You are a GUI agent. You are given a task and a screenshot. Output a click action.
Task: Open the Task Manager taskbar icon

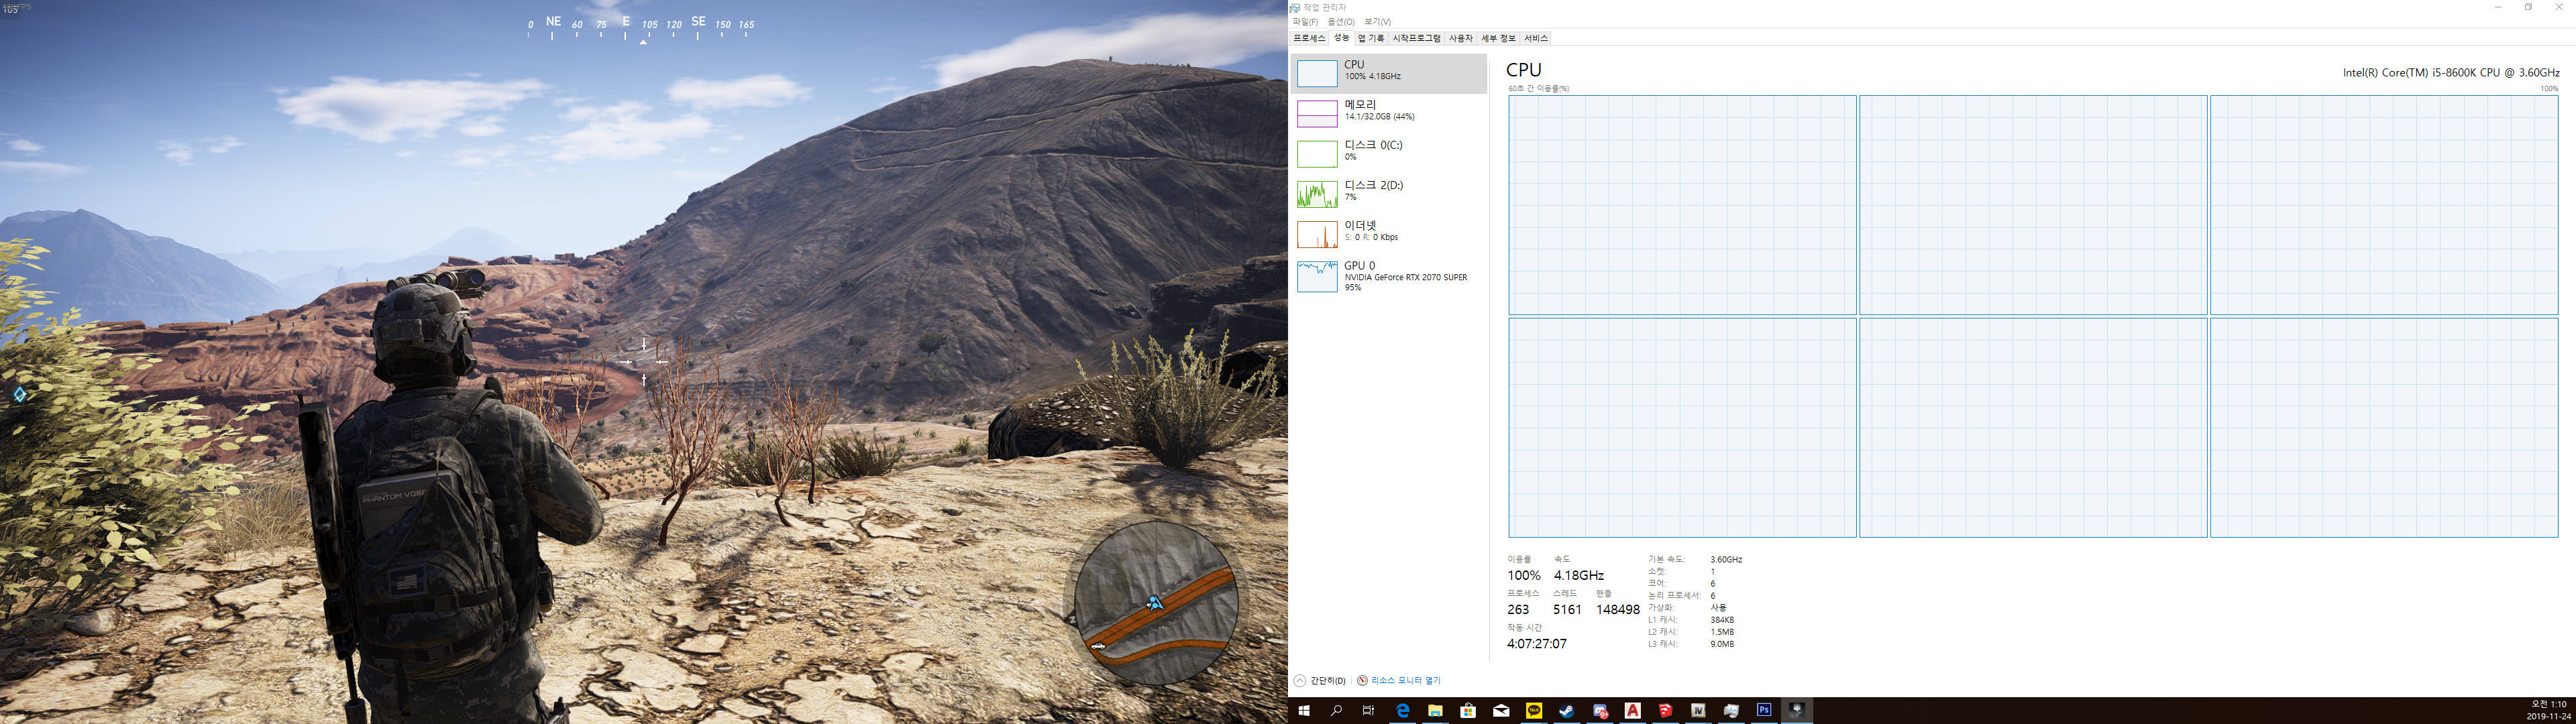pos(1731,711)
